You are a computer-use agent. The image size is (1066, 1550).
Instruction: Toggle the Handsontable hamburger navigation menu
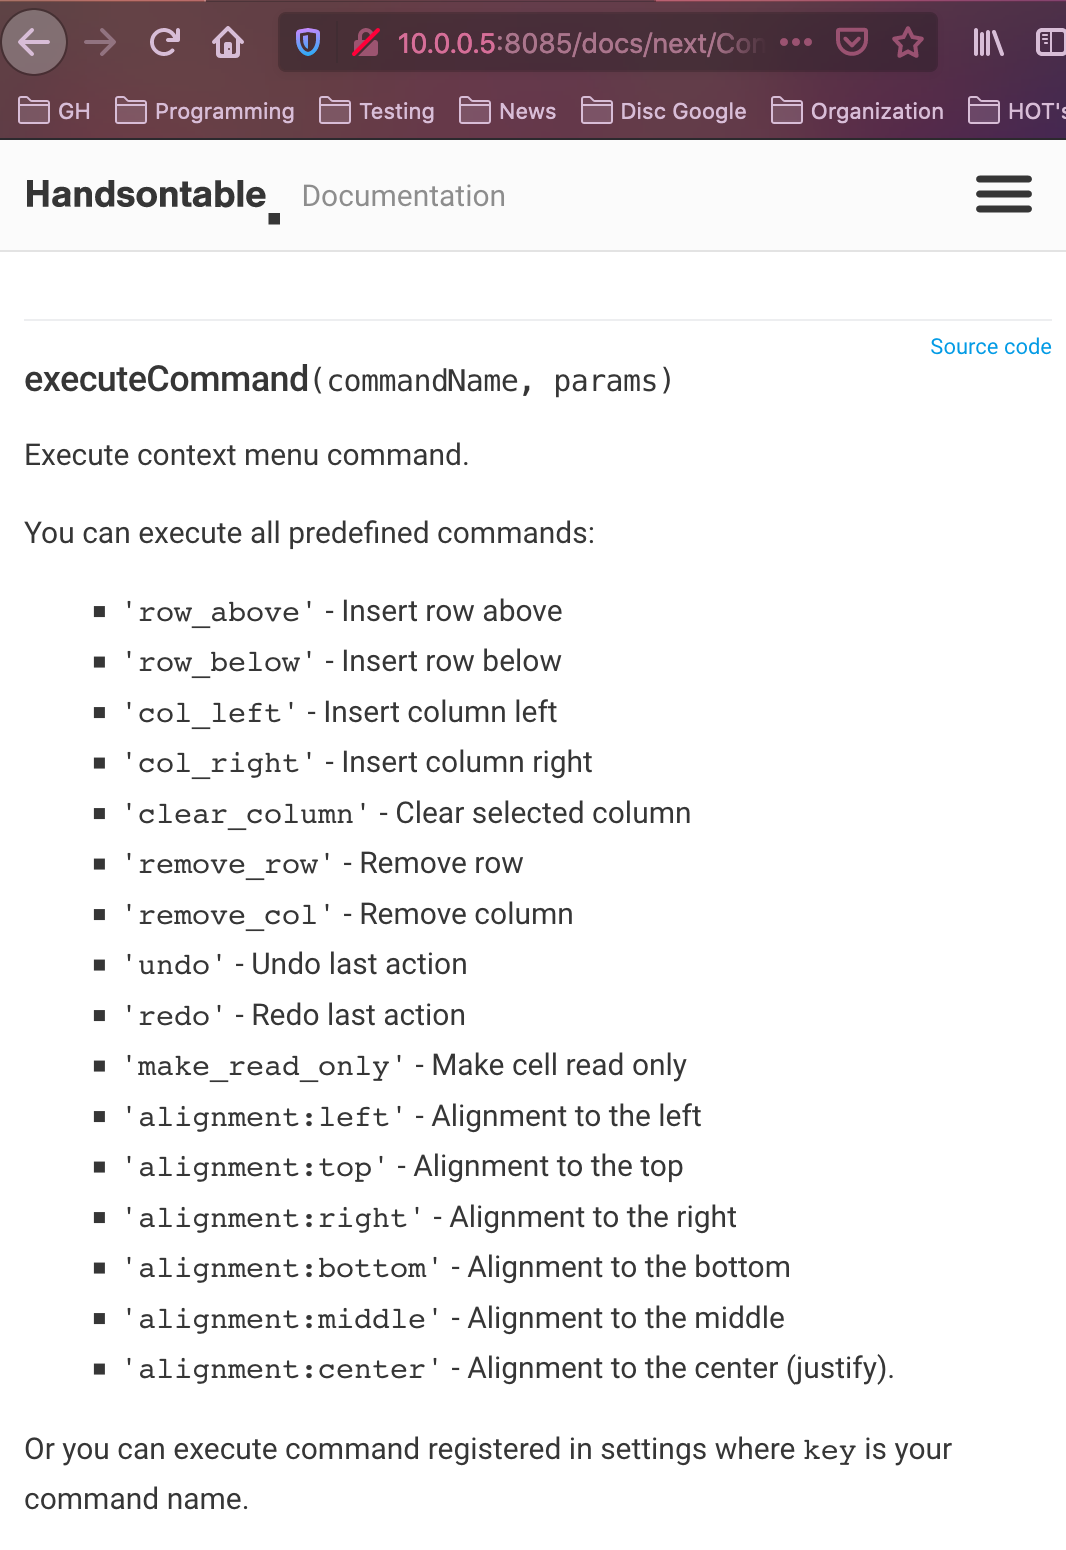click(x=1004, y=194)
